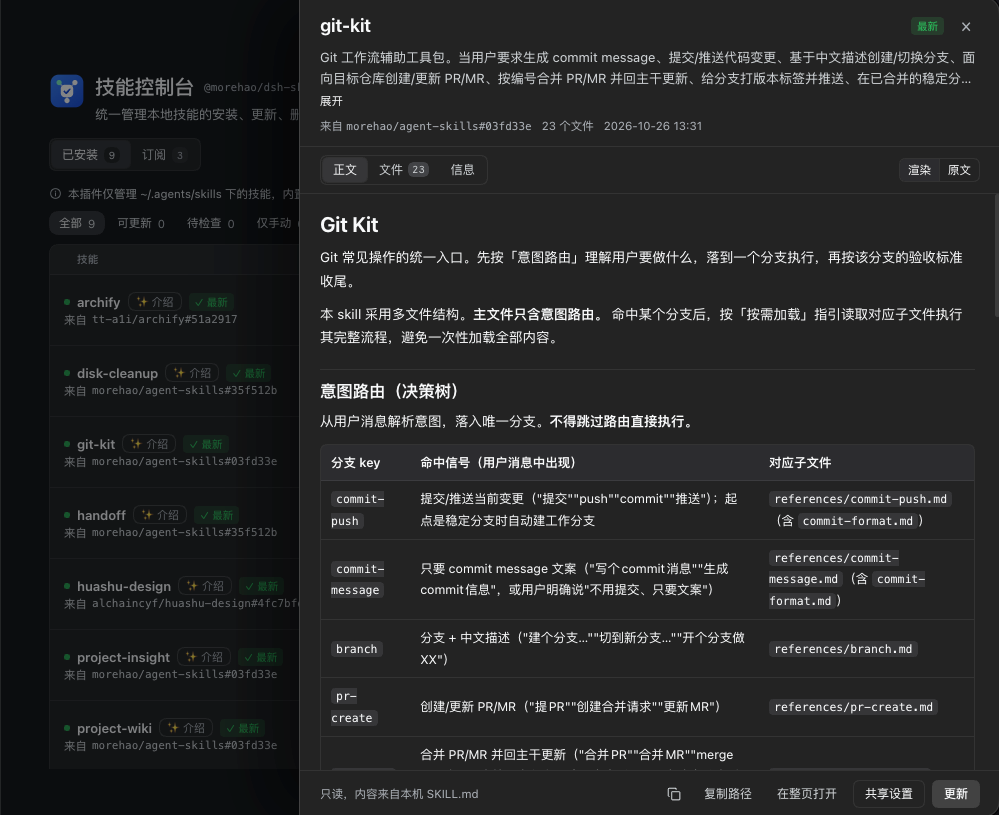The image size is (999, 815).
Task: Click the 分支 key column header
Action: pyautogui.click(x=356, y=463)
